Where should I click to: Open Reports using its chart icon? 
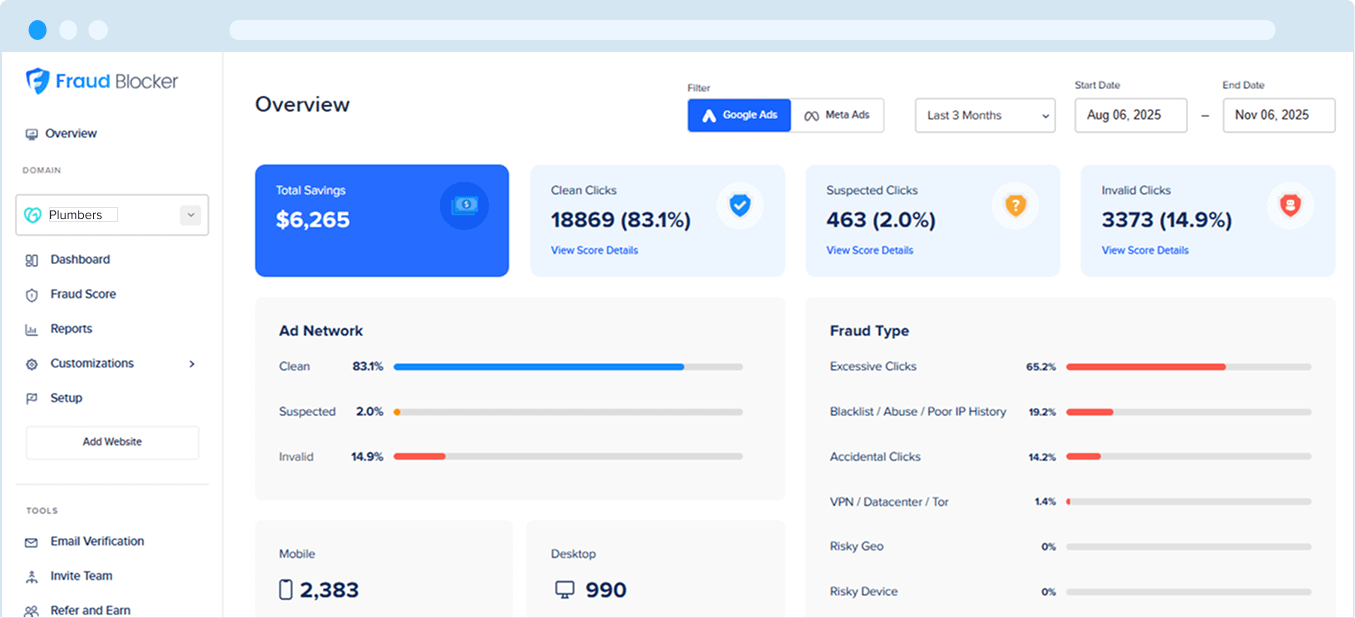pos(33,328)
